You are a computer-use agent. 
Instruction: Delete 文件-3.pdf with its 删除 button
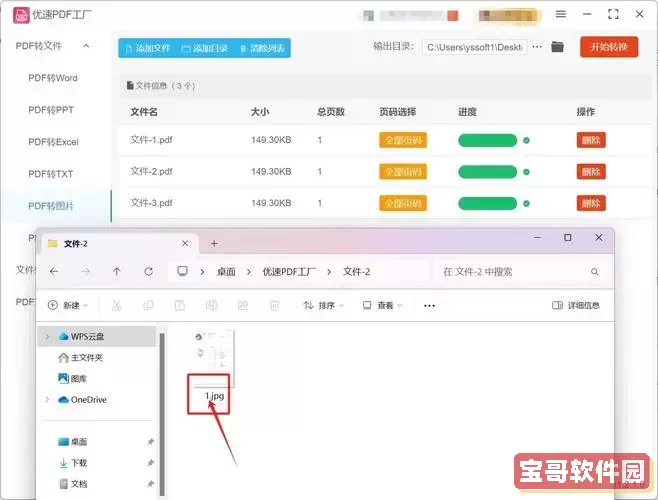pyautogui.click(x=591, y=203)
